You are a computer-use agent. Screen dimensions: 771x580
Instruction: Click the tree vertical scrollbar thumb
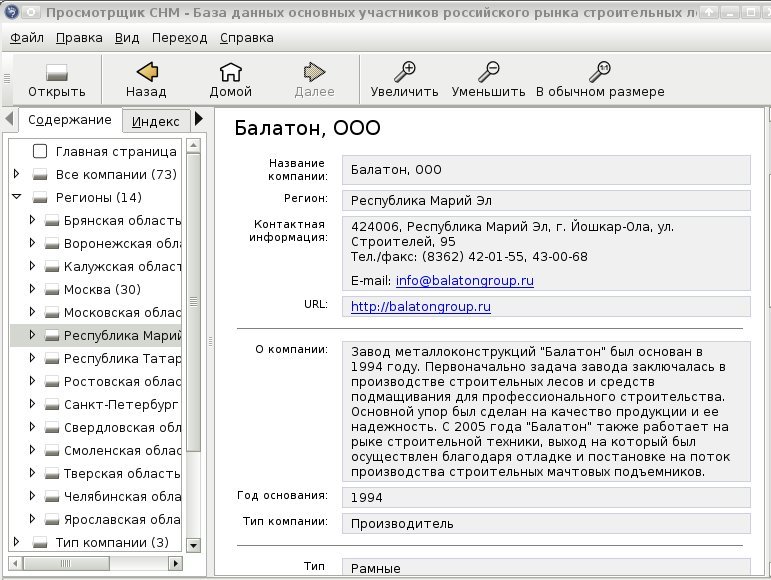pyautogui.click(x=194, y=302)
